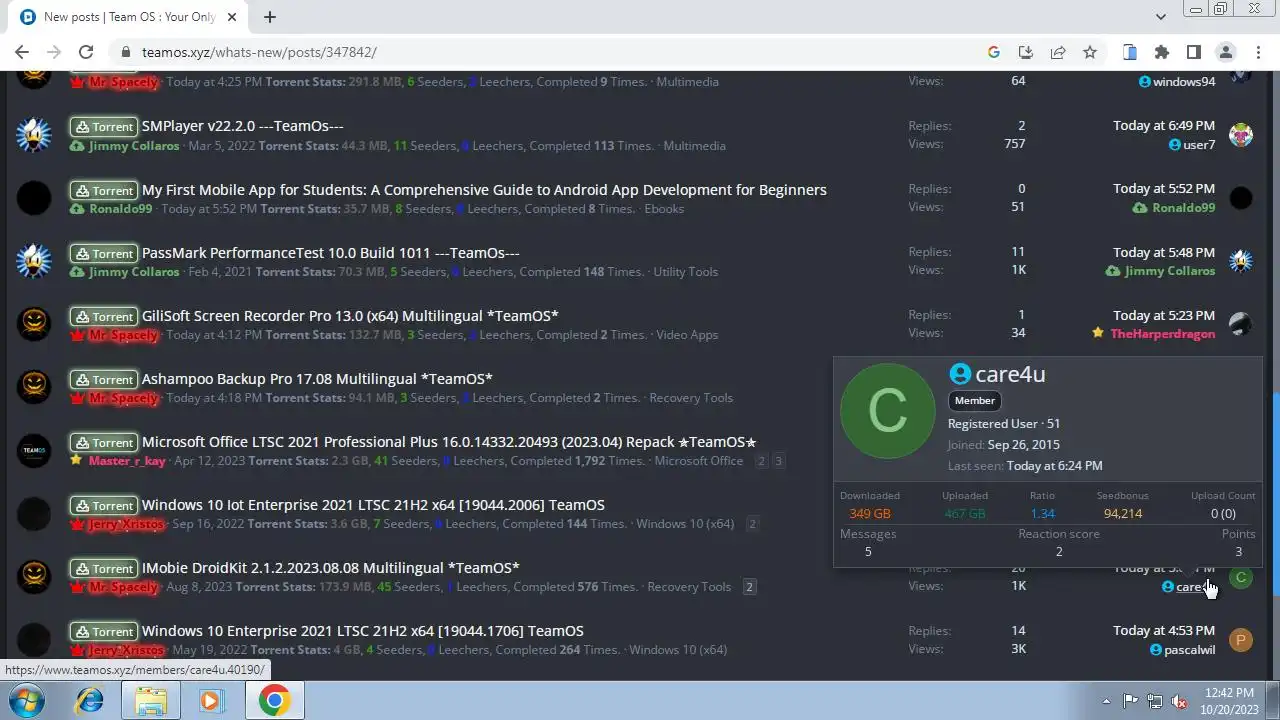Share this page via share icon
The image size is (1280, 720).
pos(1057,52)
